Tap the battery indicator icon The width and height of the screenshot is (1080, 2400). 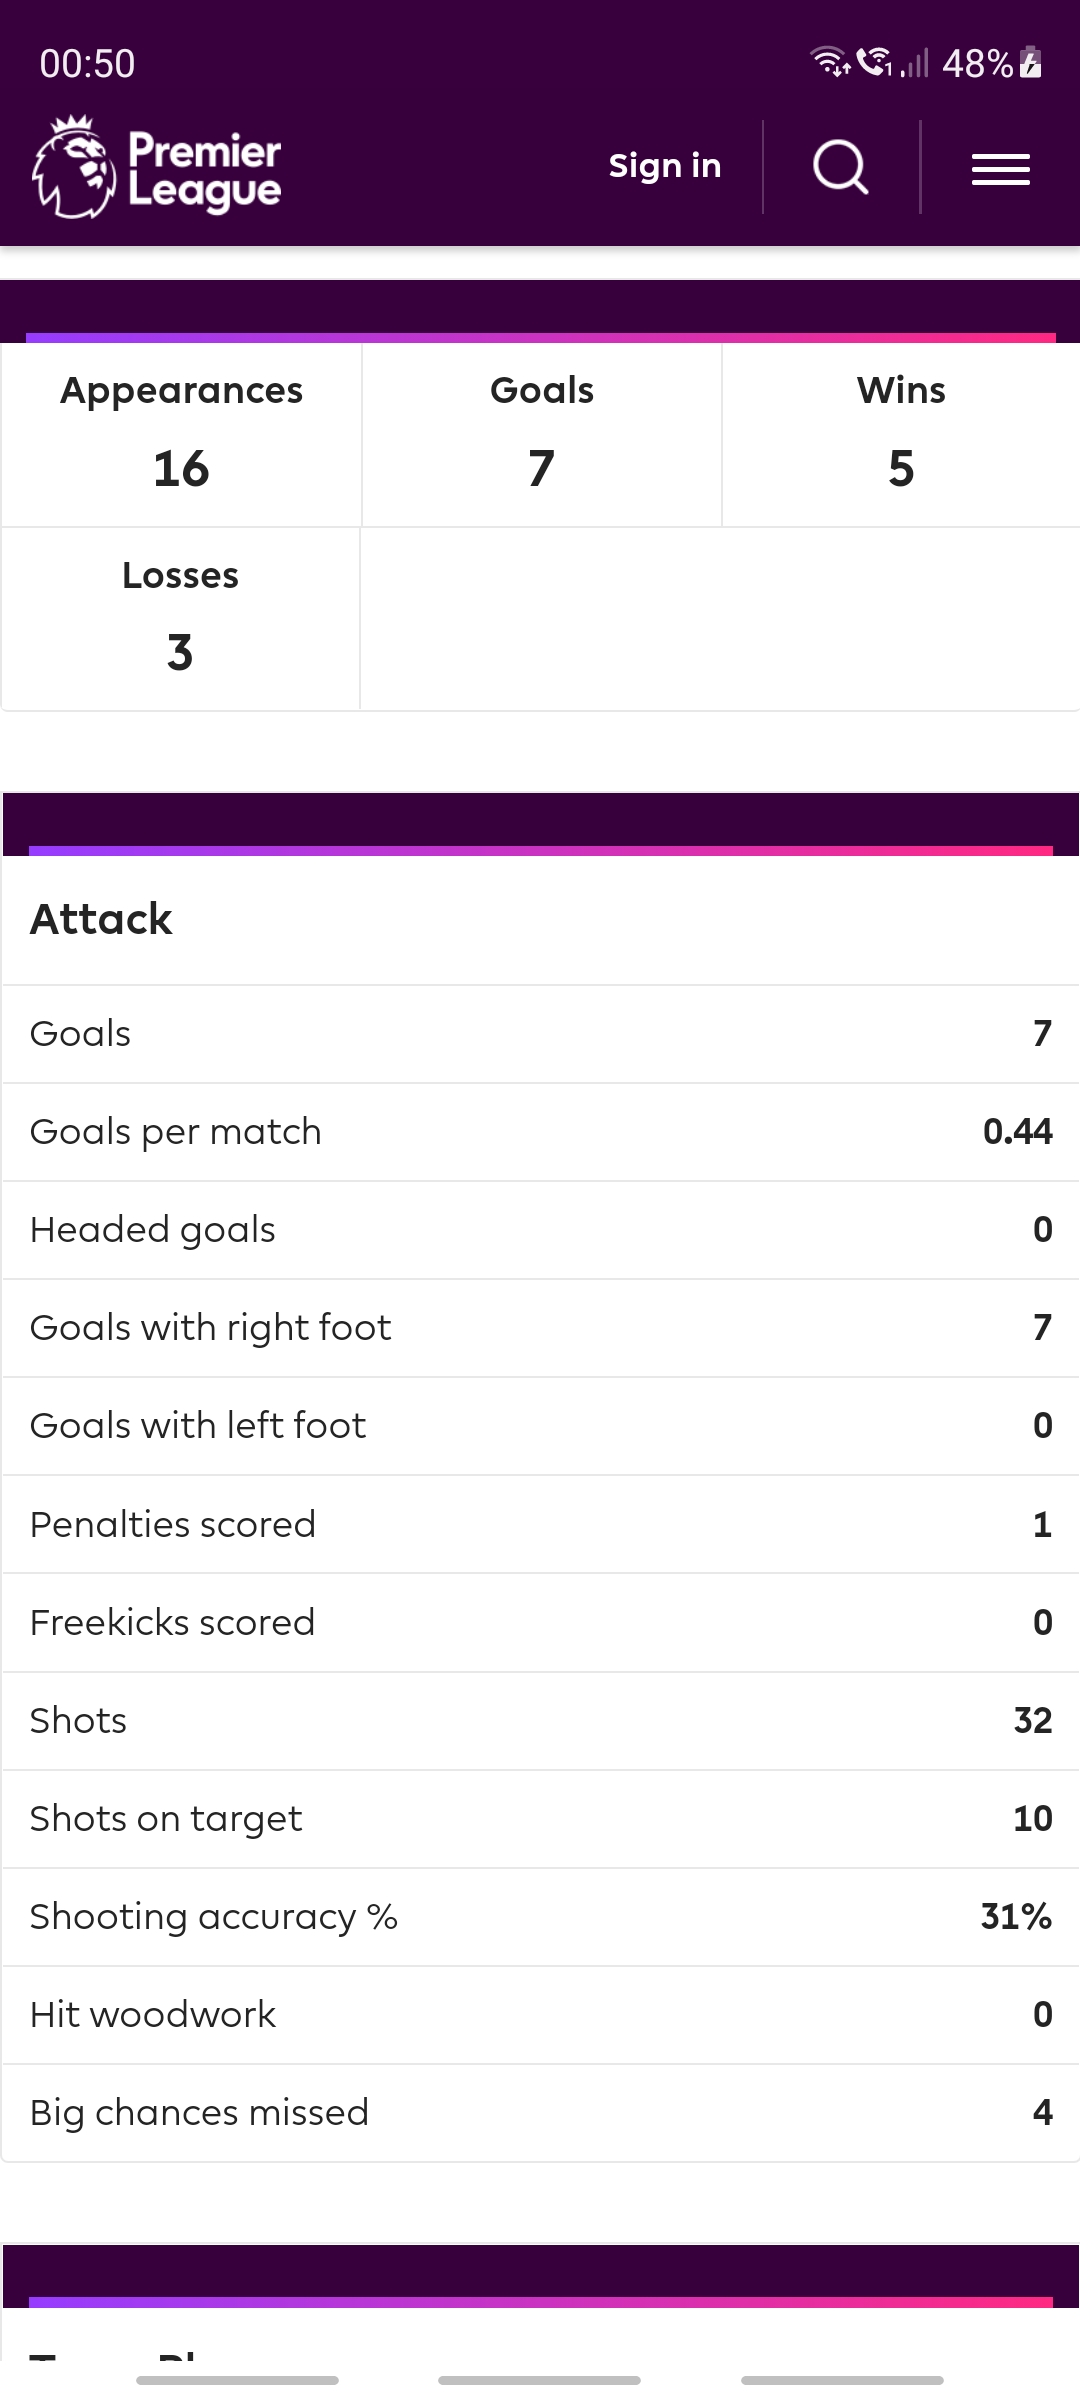[x=1031, y=63]
